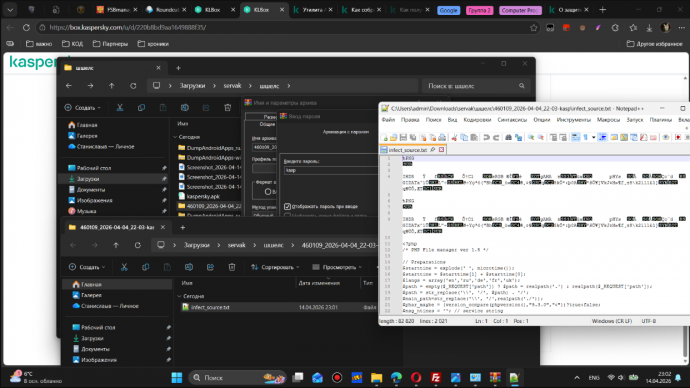Click the Up arrow in the 460109 Explorer window
Image resolution: width=690 pixels, height=388 pixels.
pyautogui.click(x=116, y=245)
